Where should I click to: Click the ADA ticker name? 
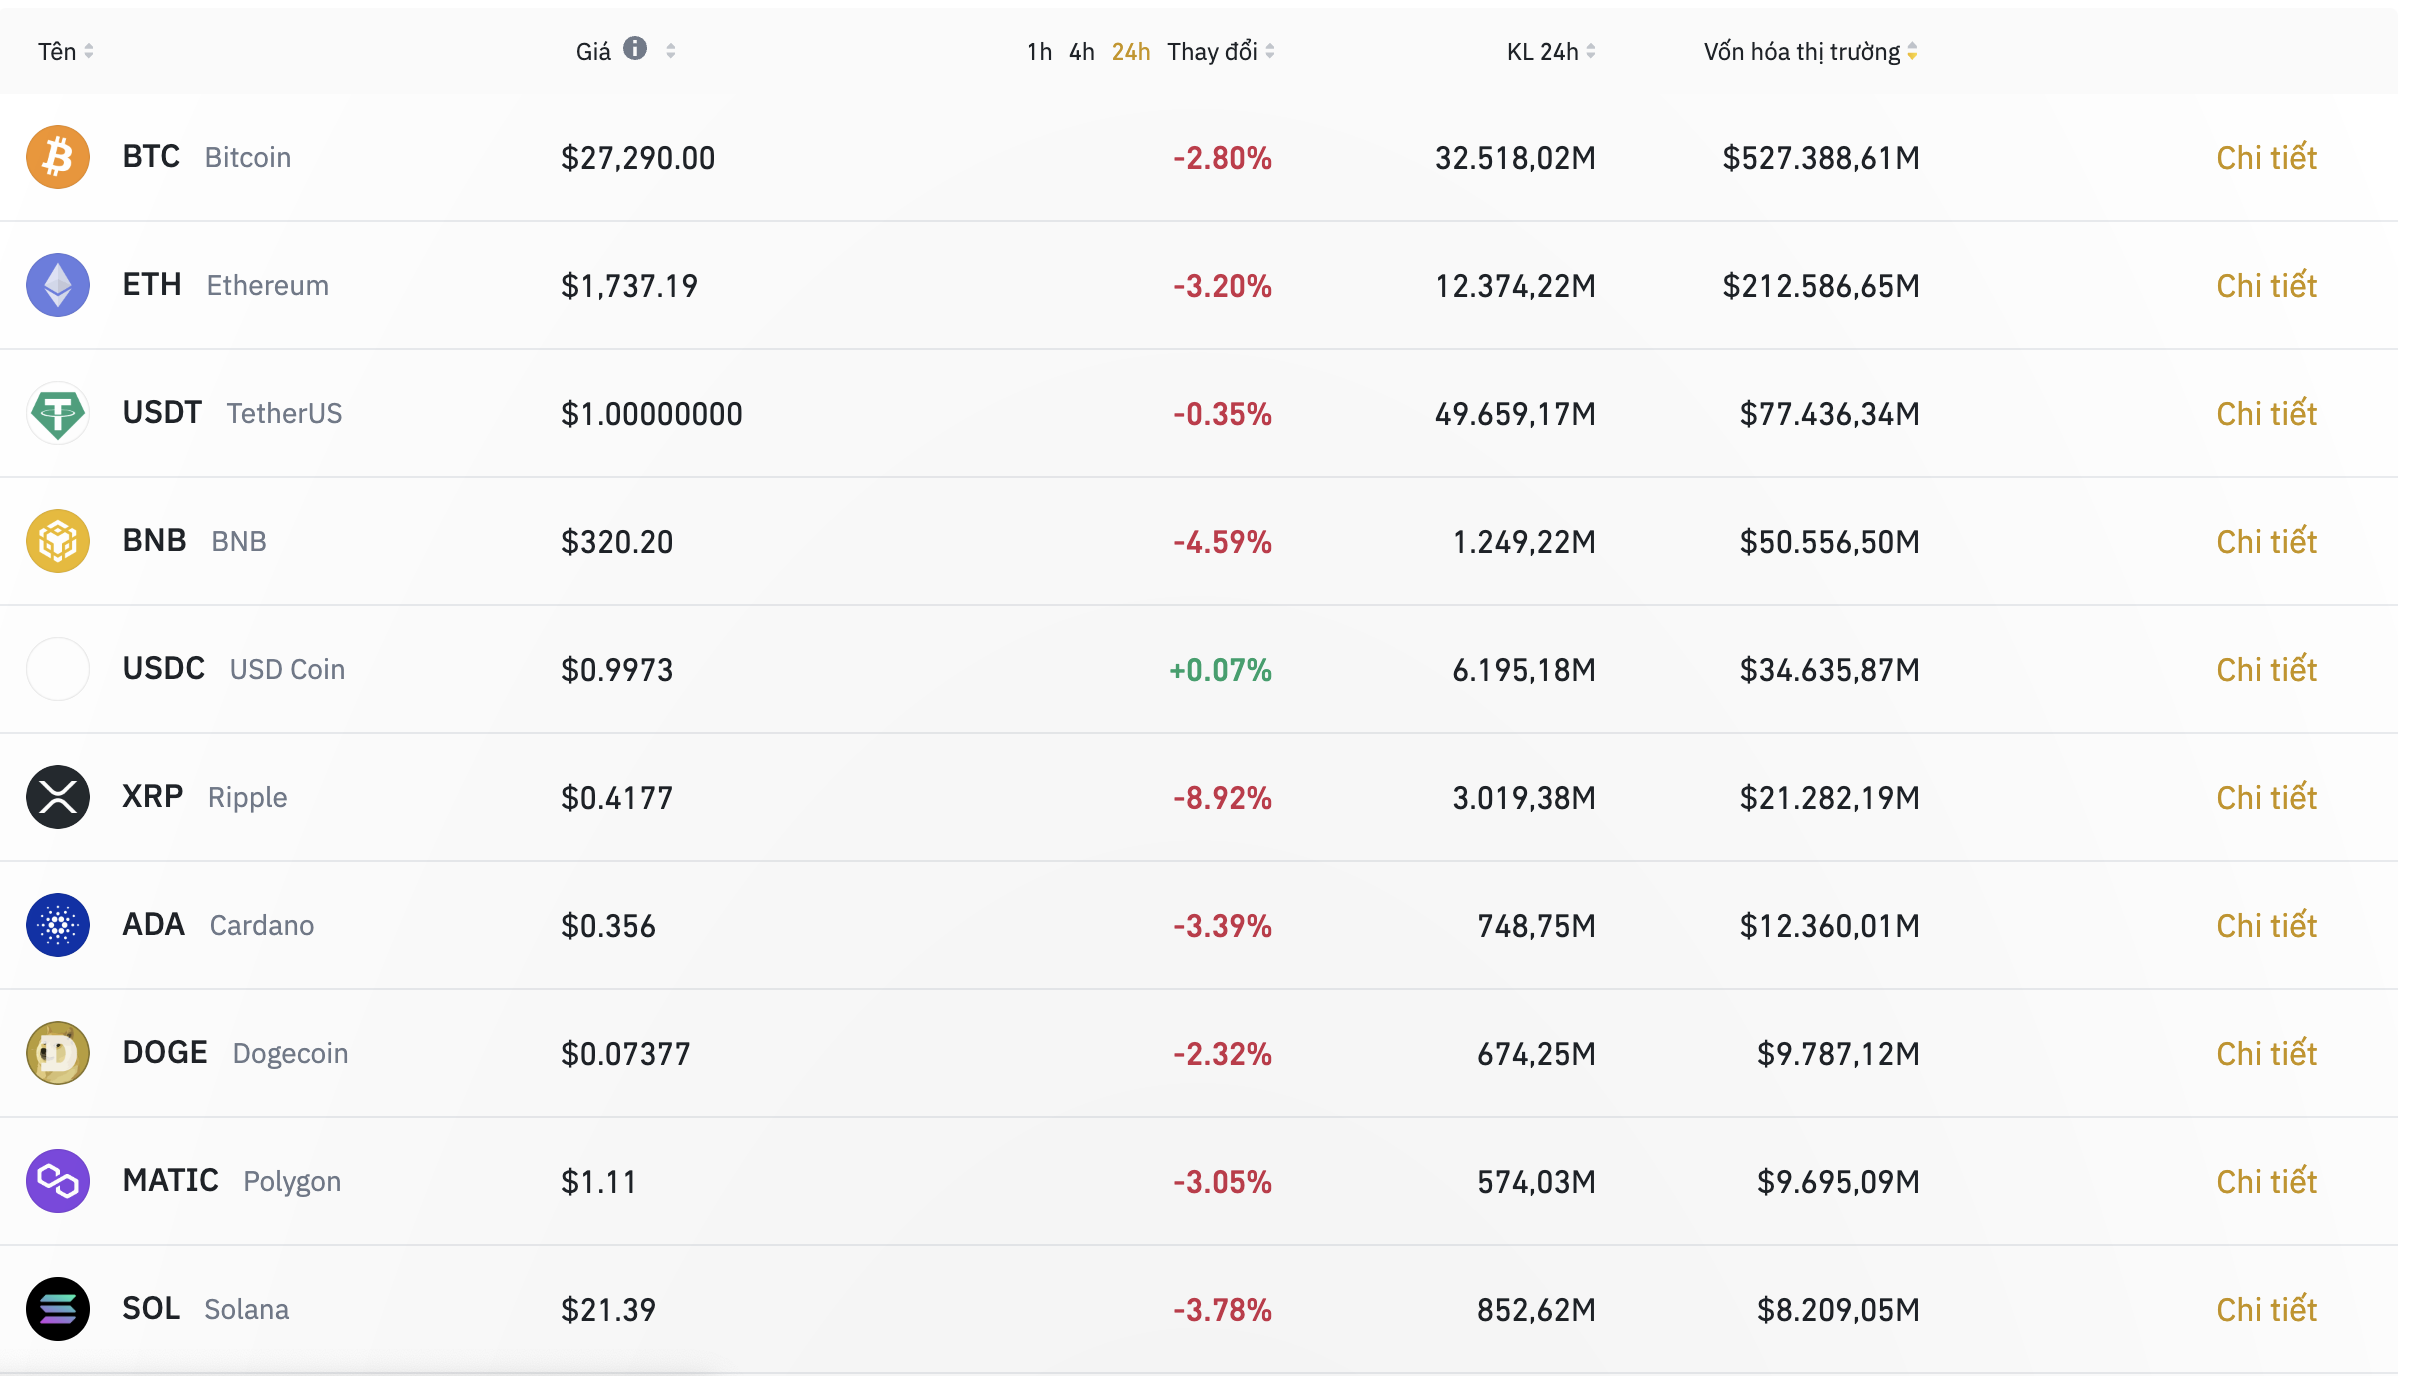coord(153,924)
